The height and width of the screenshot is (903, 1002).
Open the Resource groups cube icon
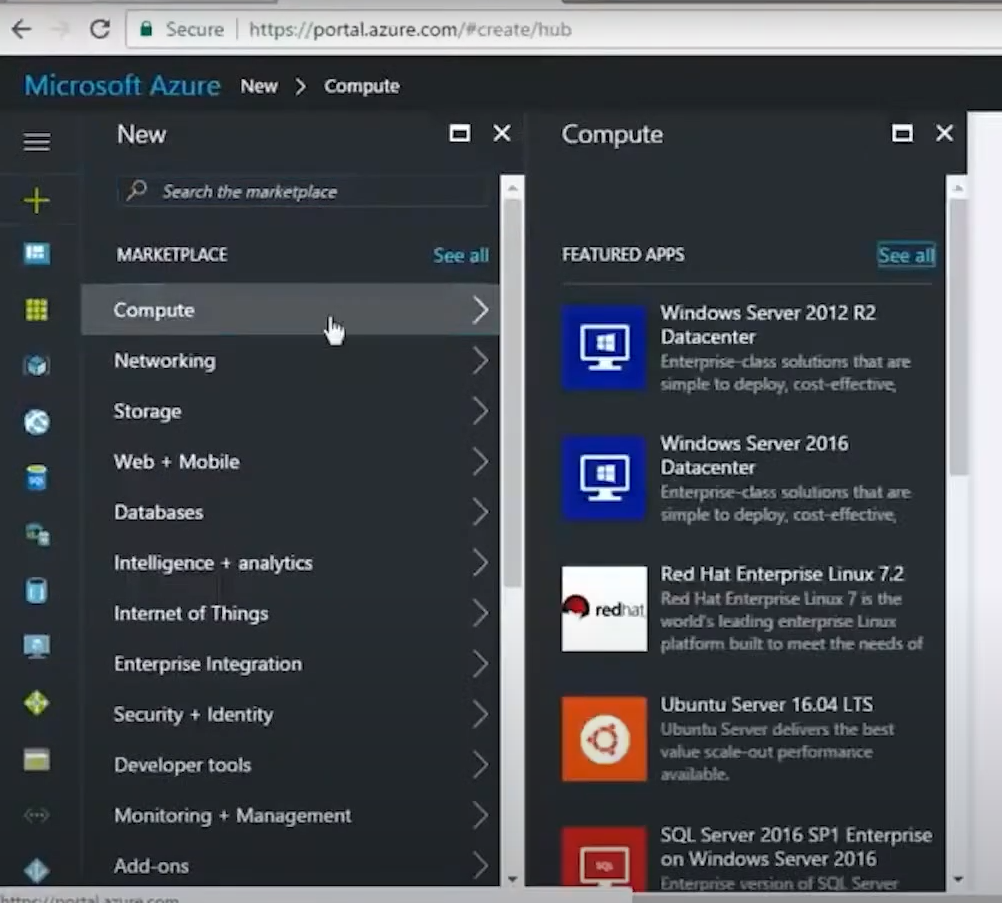pos(36,366)
